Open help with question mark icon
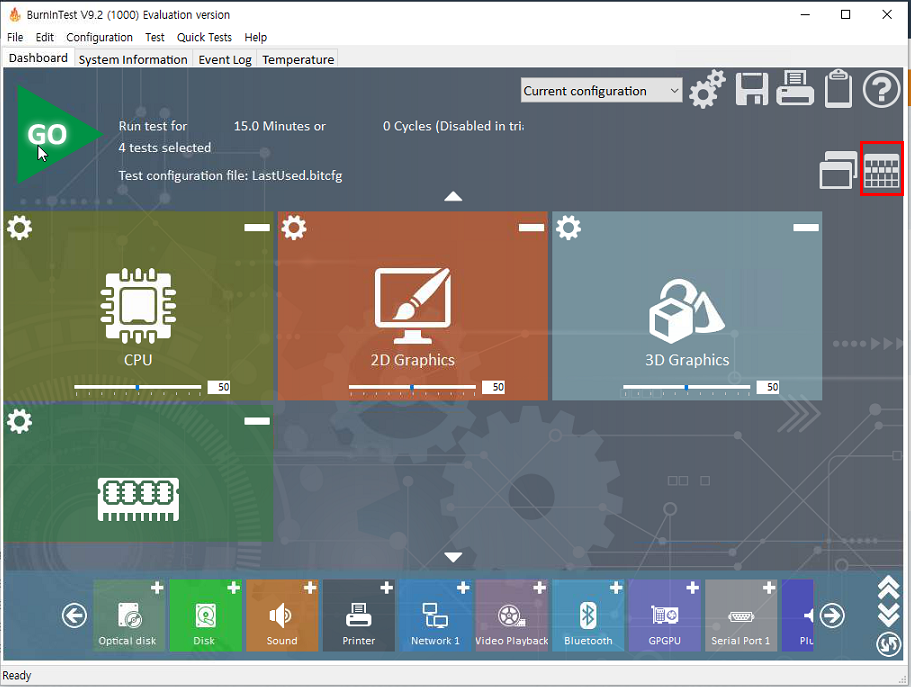The height and width of the screenshot is (687, 911). (881, 89)
